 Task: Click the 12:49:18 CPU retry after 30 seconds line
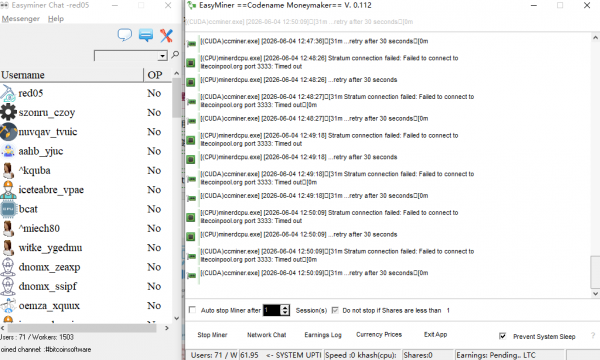(x=299, y=157)
